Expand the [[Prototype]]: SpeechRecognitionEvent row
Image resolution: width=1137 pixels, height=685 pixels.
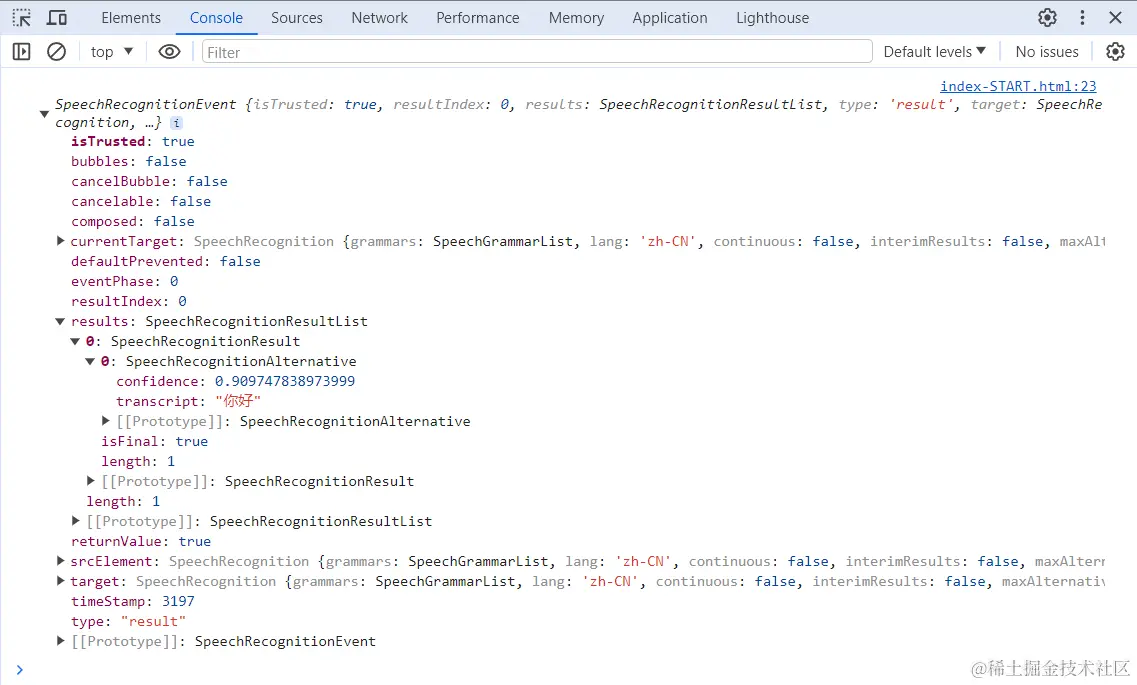pyautogui.click(x=61, y=641)
